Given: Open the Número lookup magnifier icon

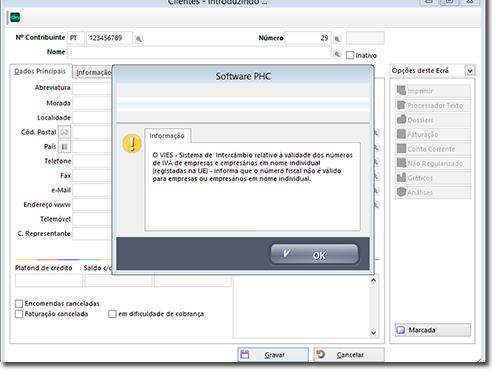Looking at the screenshot, I should [x=337, y=39].
